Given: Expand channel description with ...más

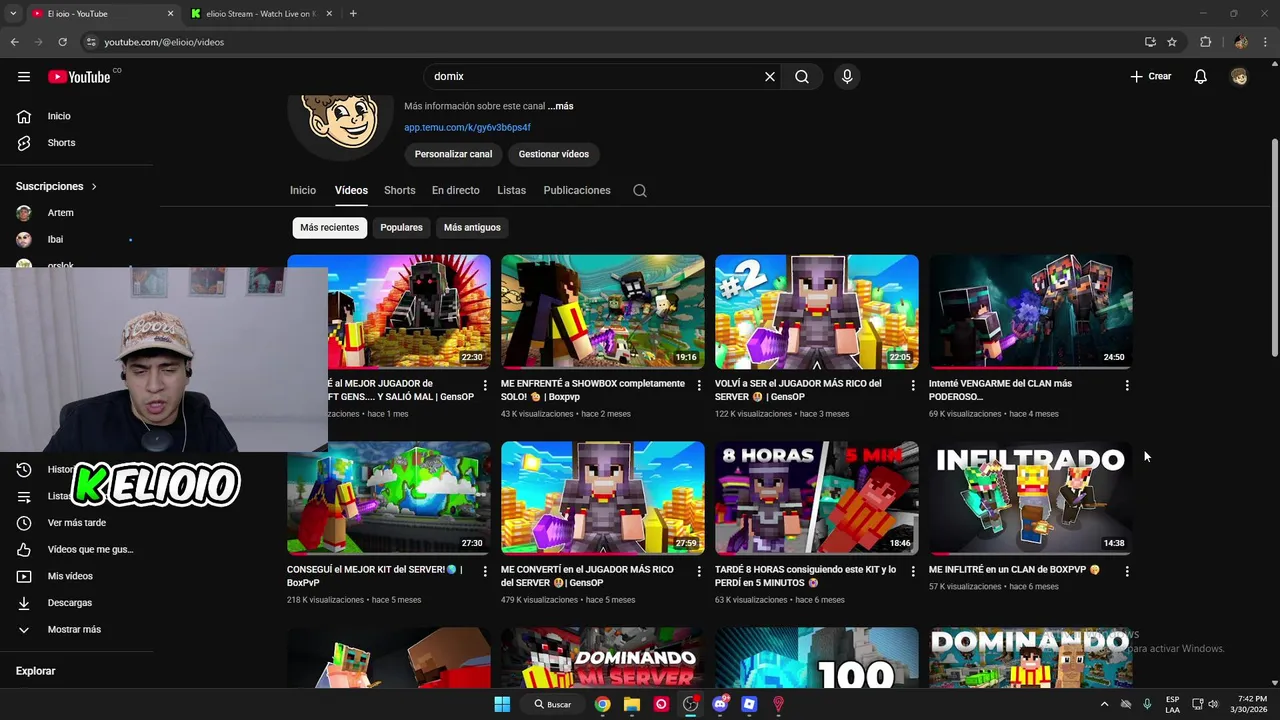Looking at the screenshot, I should (560, 106).
